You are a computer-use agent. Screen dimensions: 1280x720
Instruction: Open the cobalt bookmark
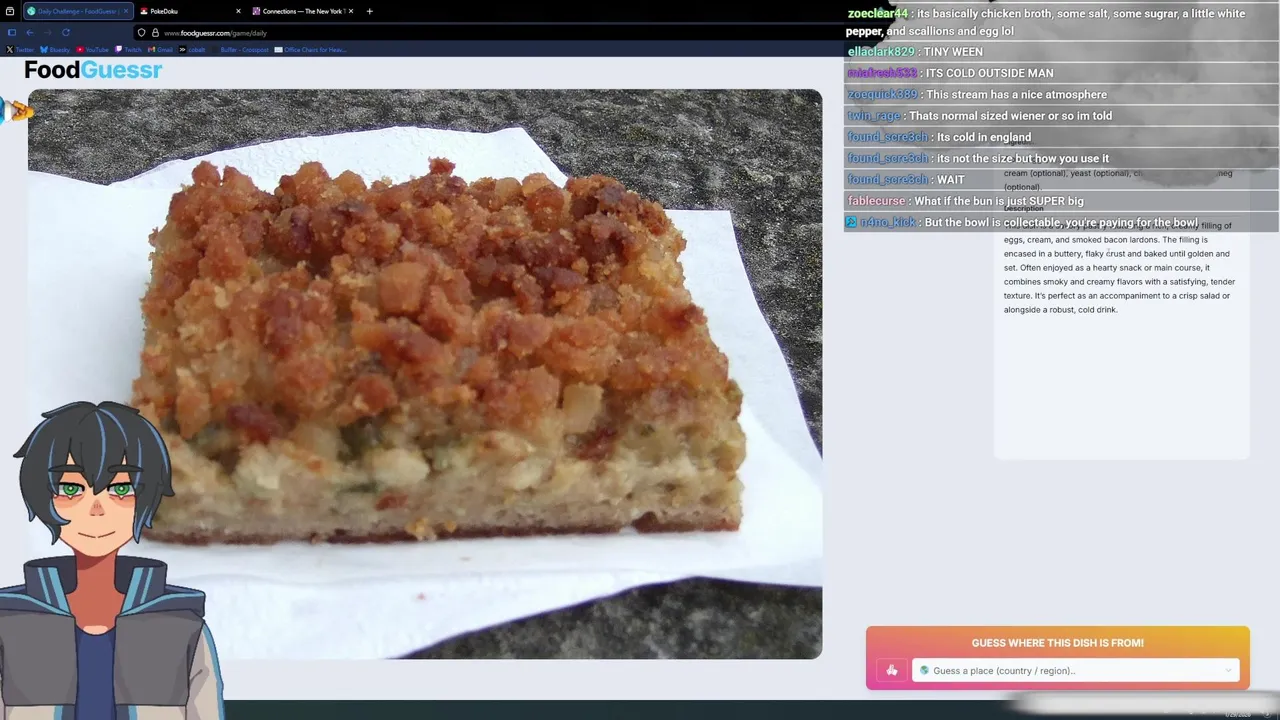pyautogui.click(x=193, y=49)
